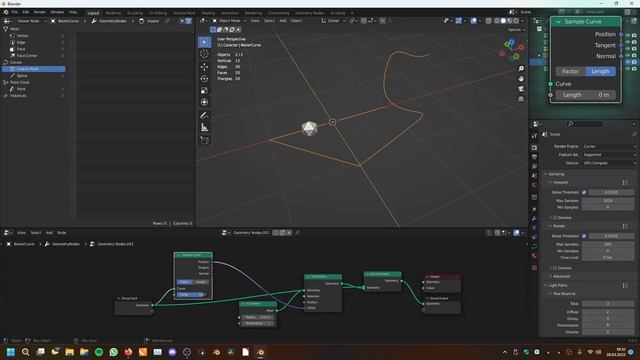Toggle camera view icon in viewport
Image resolution: width=640 pixels, height=360 pixels.
pos(521,89)
